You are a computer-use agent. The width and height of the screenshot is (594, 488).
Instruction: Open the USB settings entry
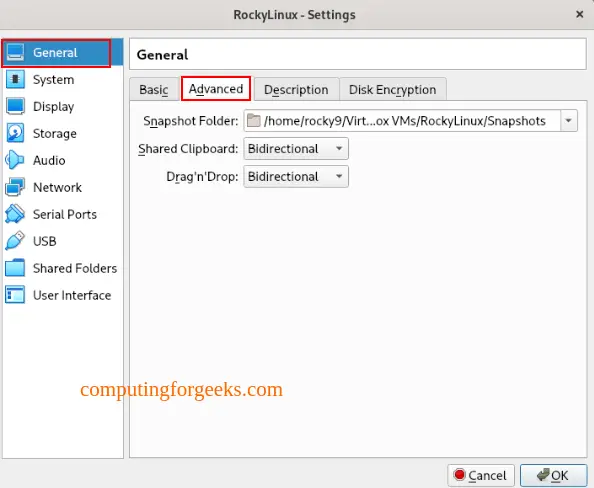(45, 241)
